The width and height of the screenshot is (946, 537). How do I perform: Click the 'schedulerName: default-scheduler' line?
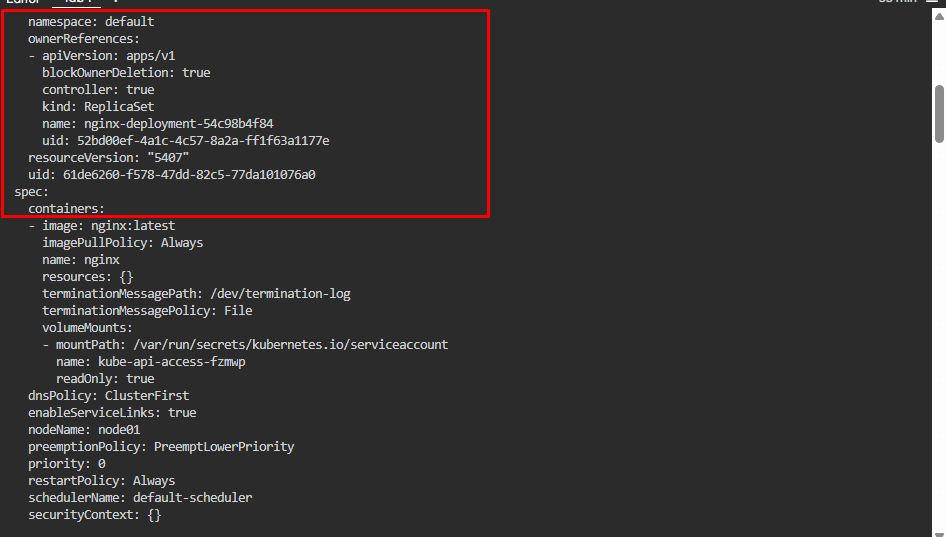pyautogui.click(x=140, y=497)
